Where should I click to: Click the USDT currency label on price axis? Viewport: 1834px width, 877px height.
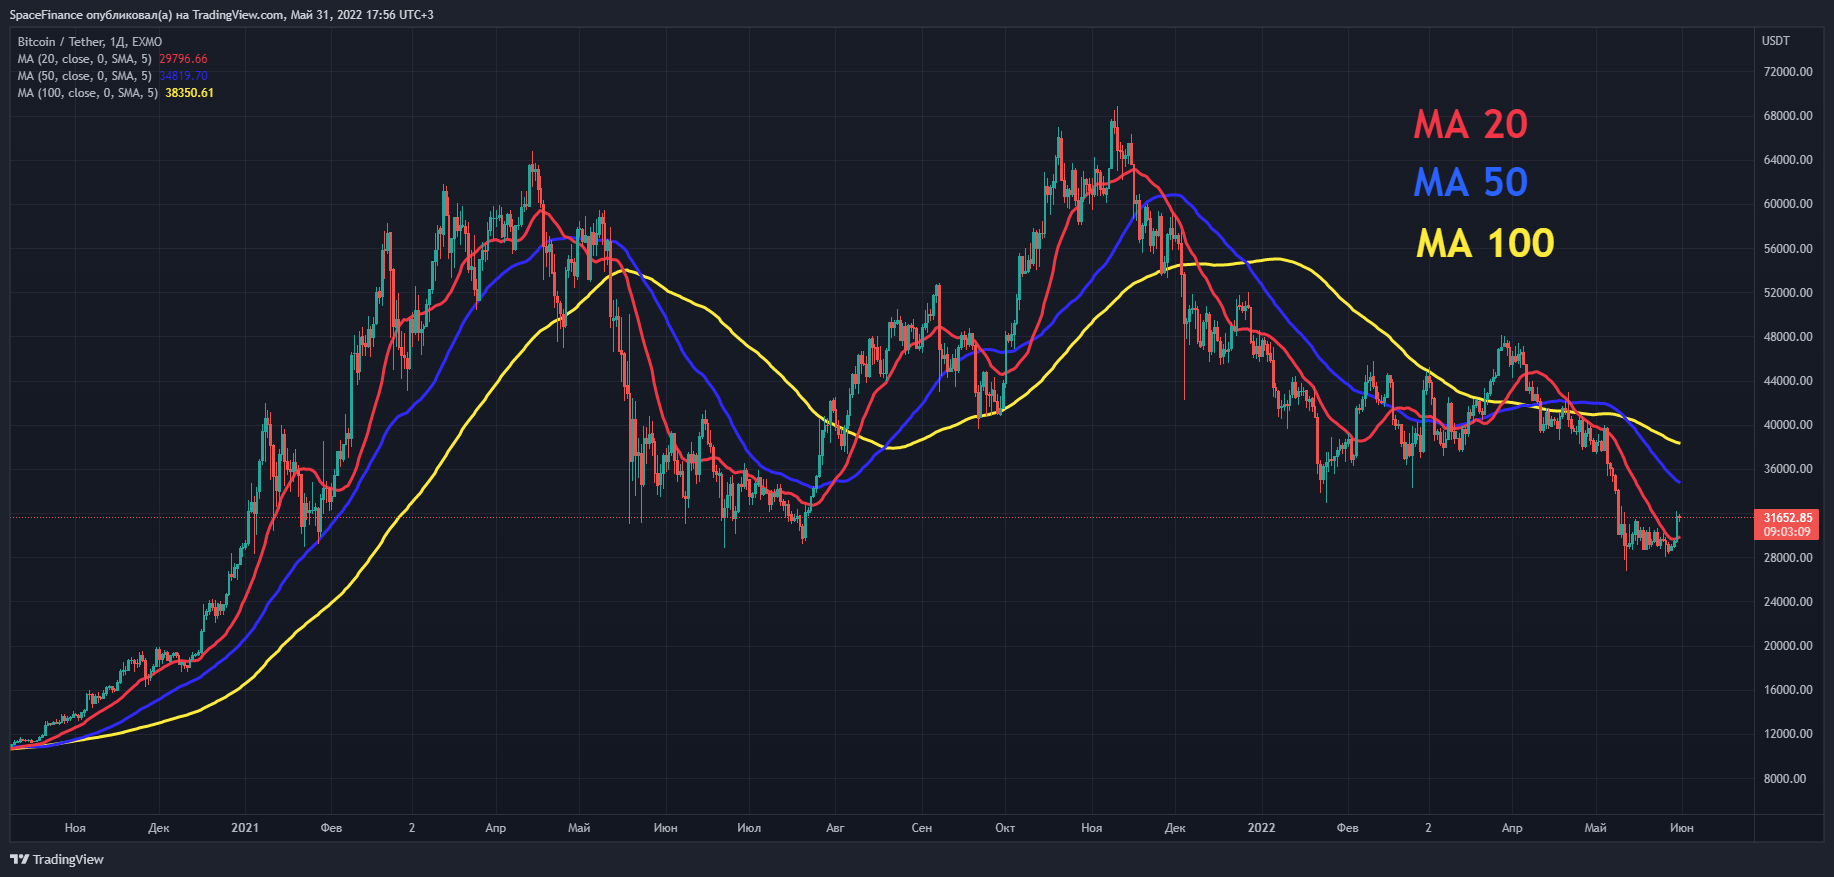pos(1776,41)
